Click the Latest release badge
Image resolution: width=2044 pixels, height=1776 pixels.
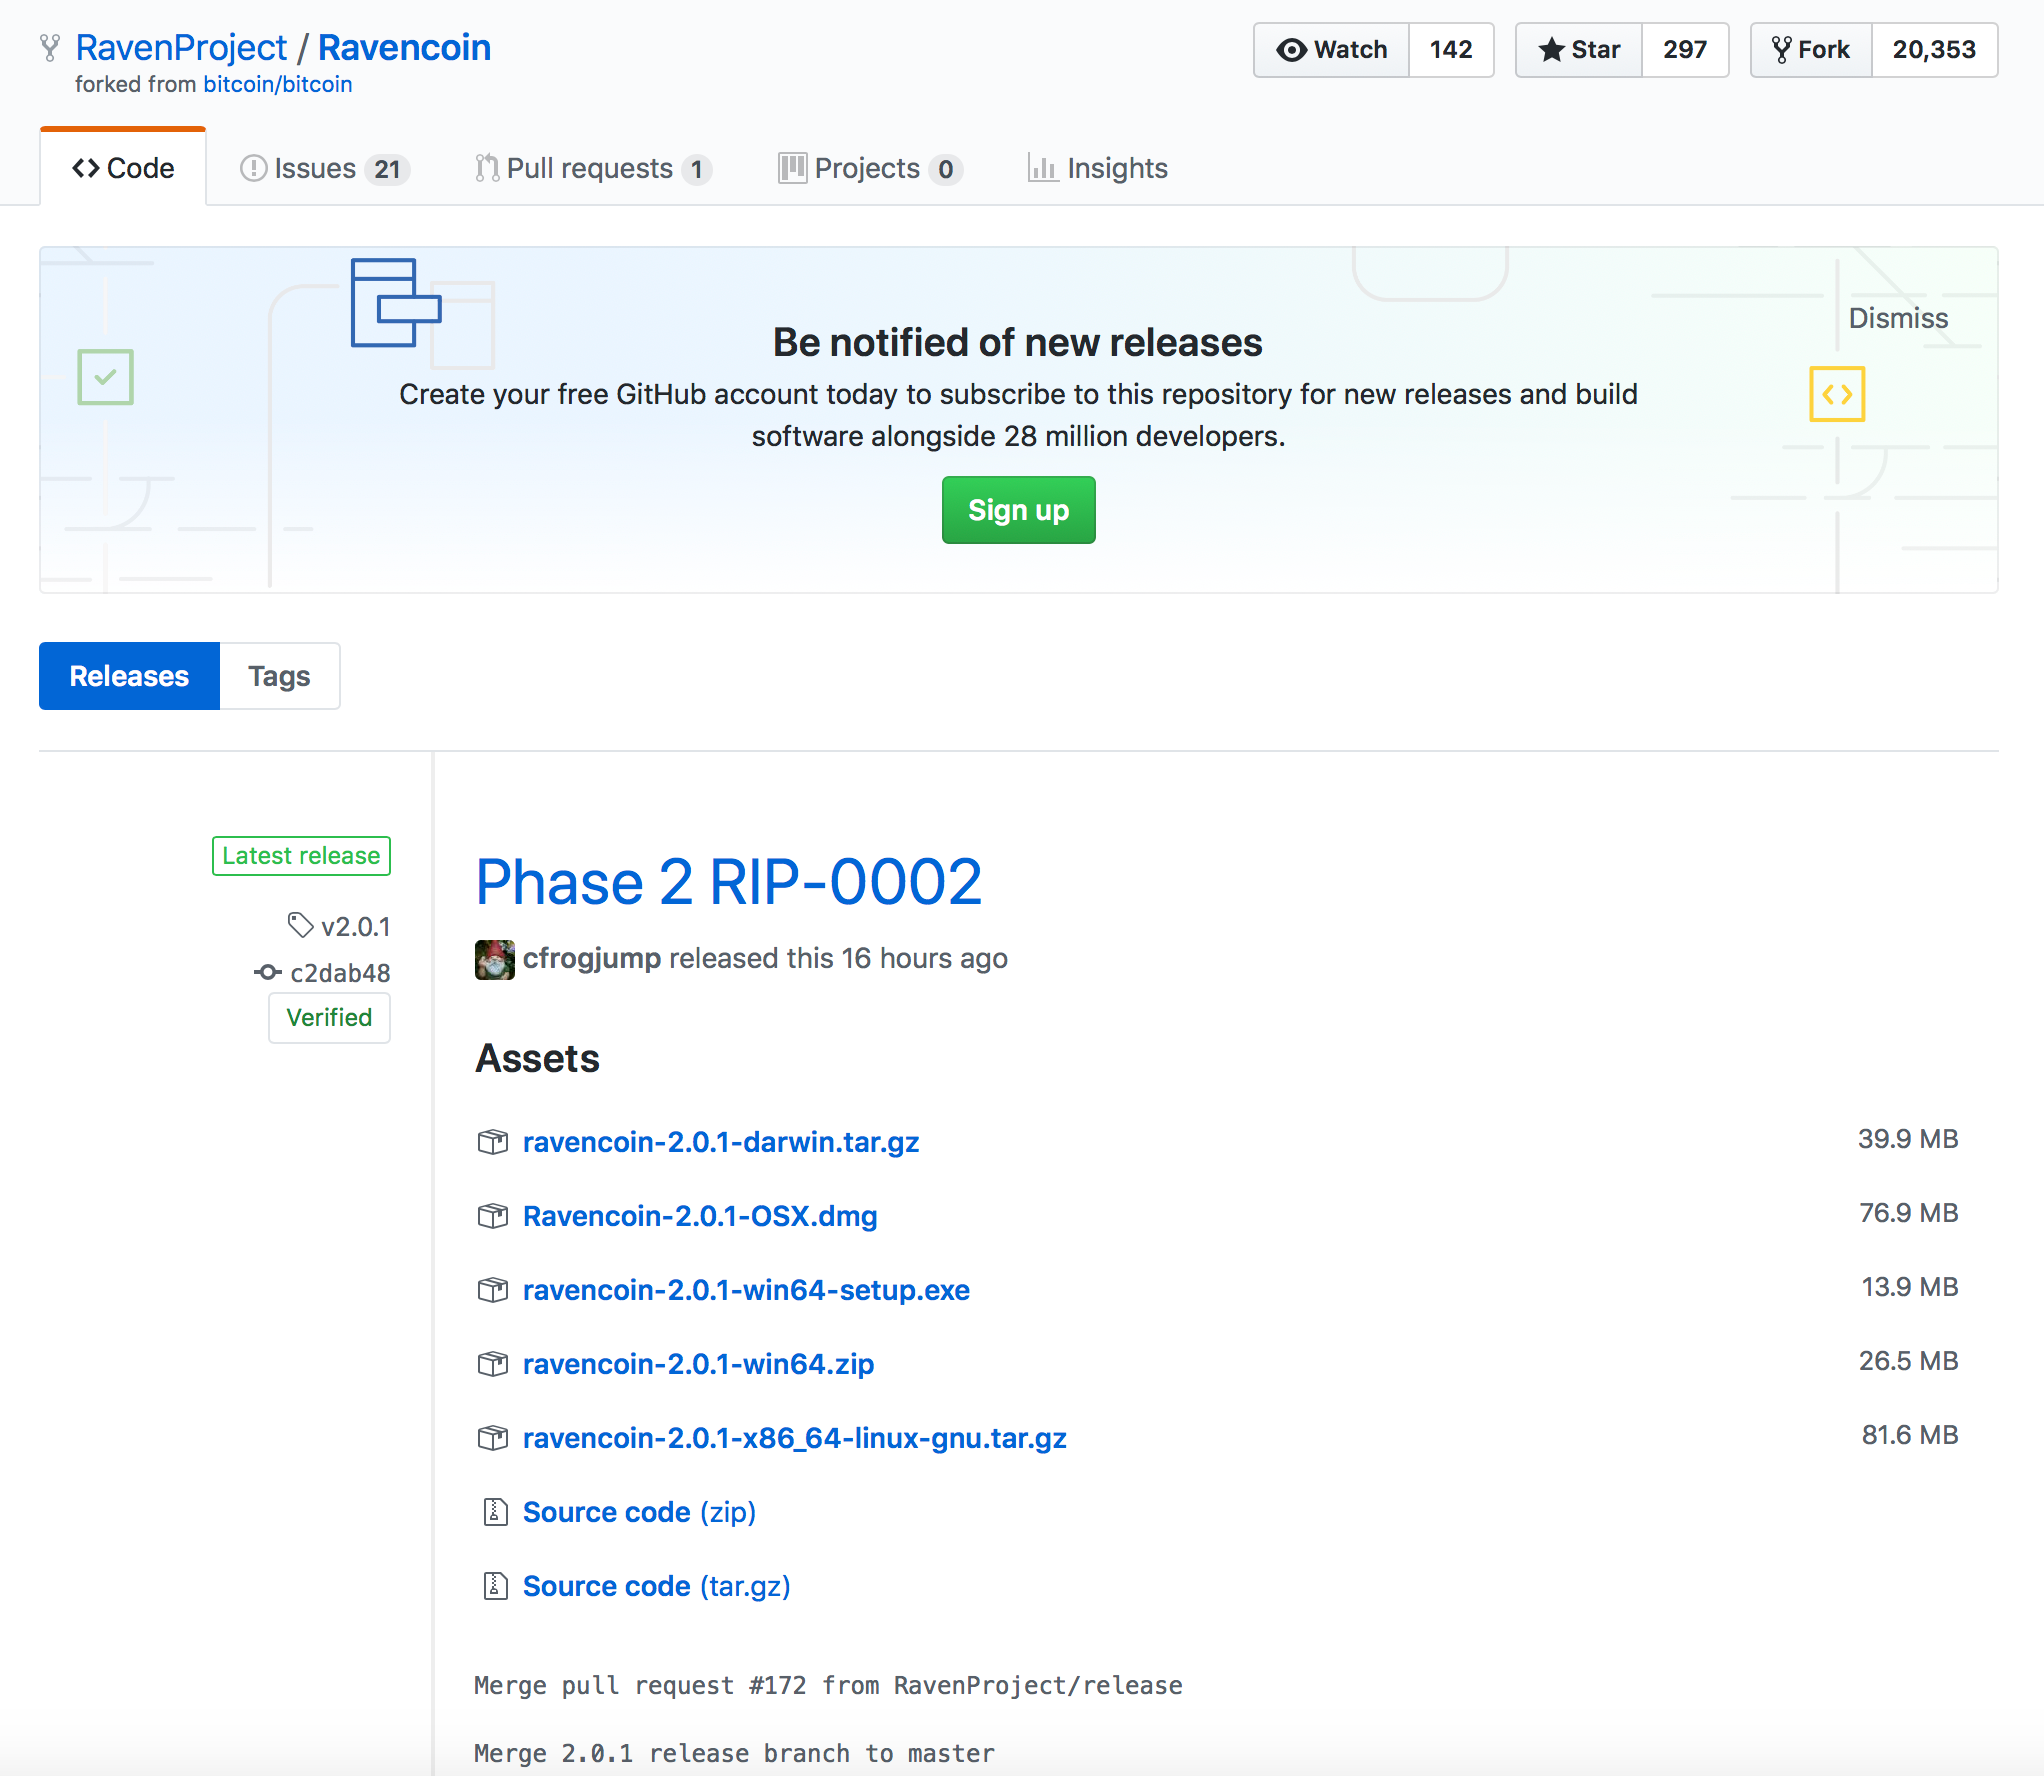click(301, 856)
